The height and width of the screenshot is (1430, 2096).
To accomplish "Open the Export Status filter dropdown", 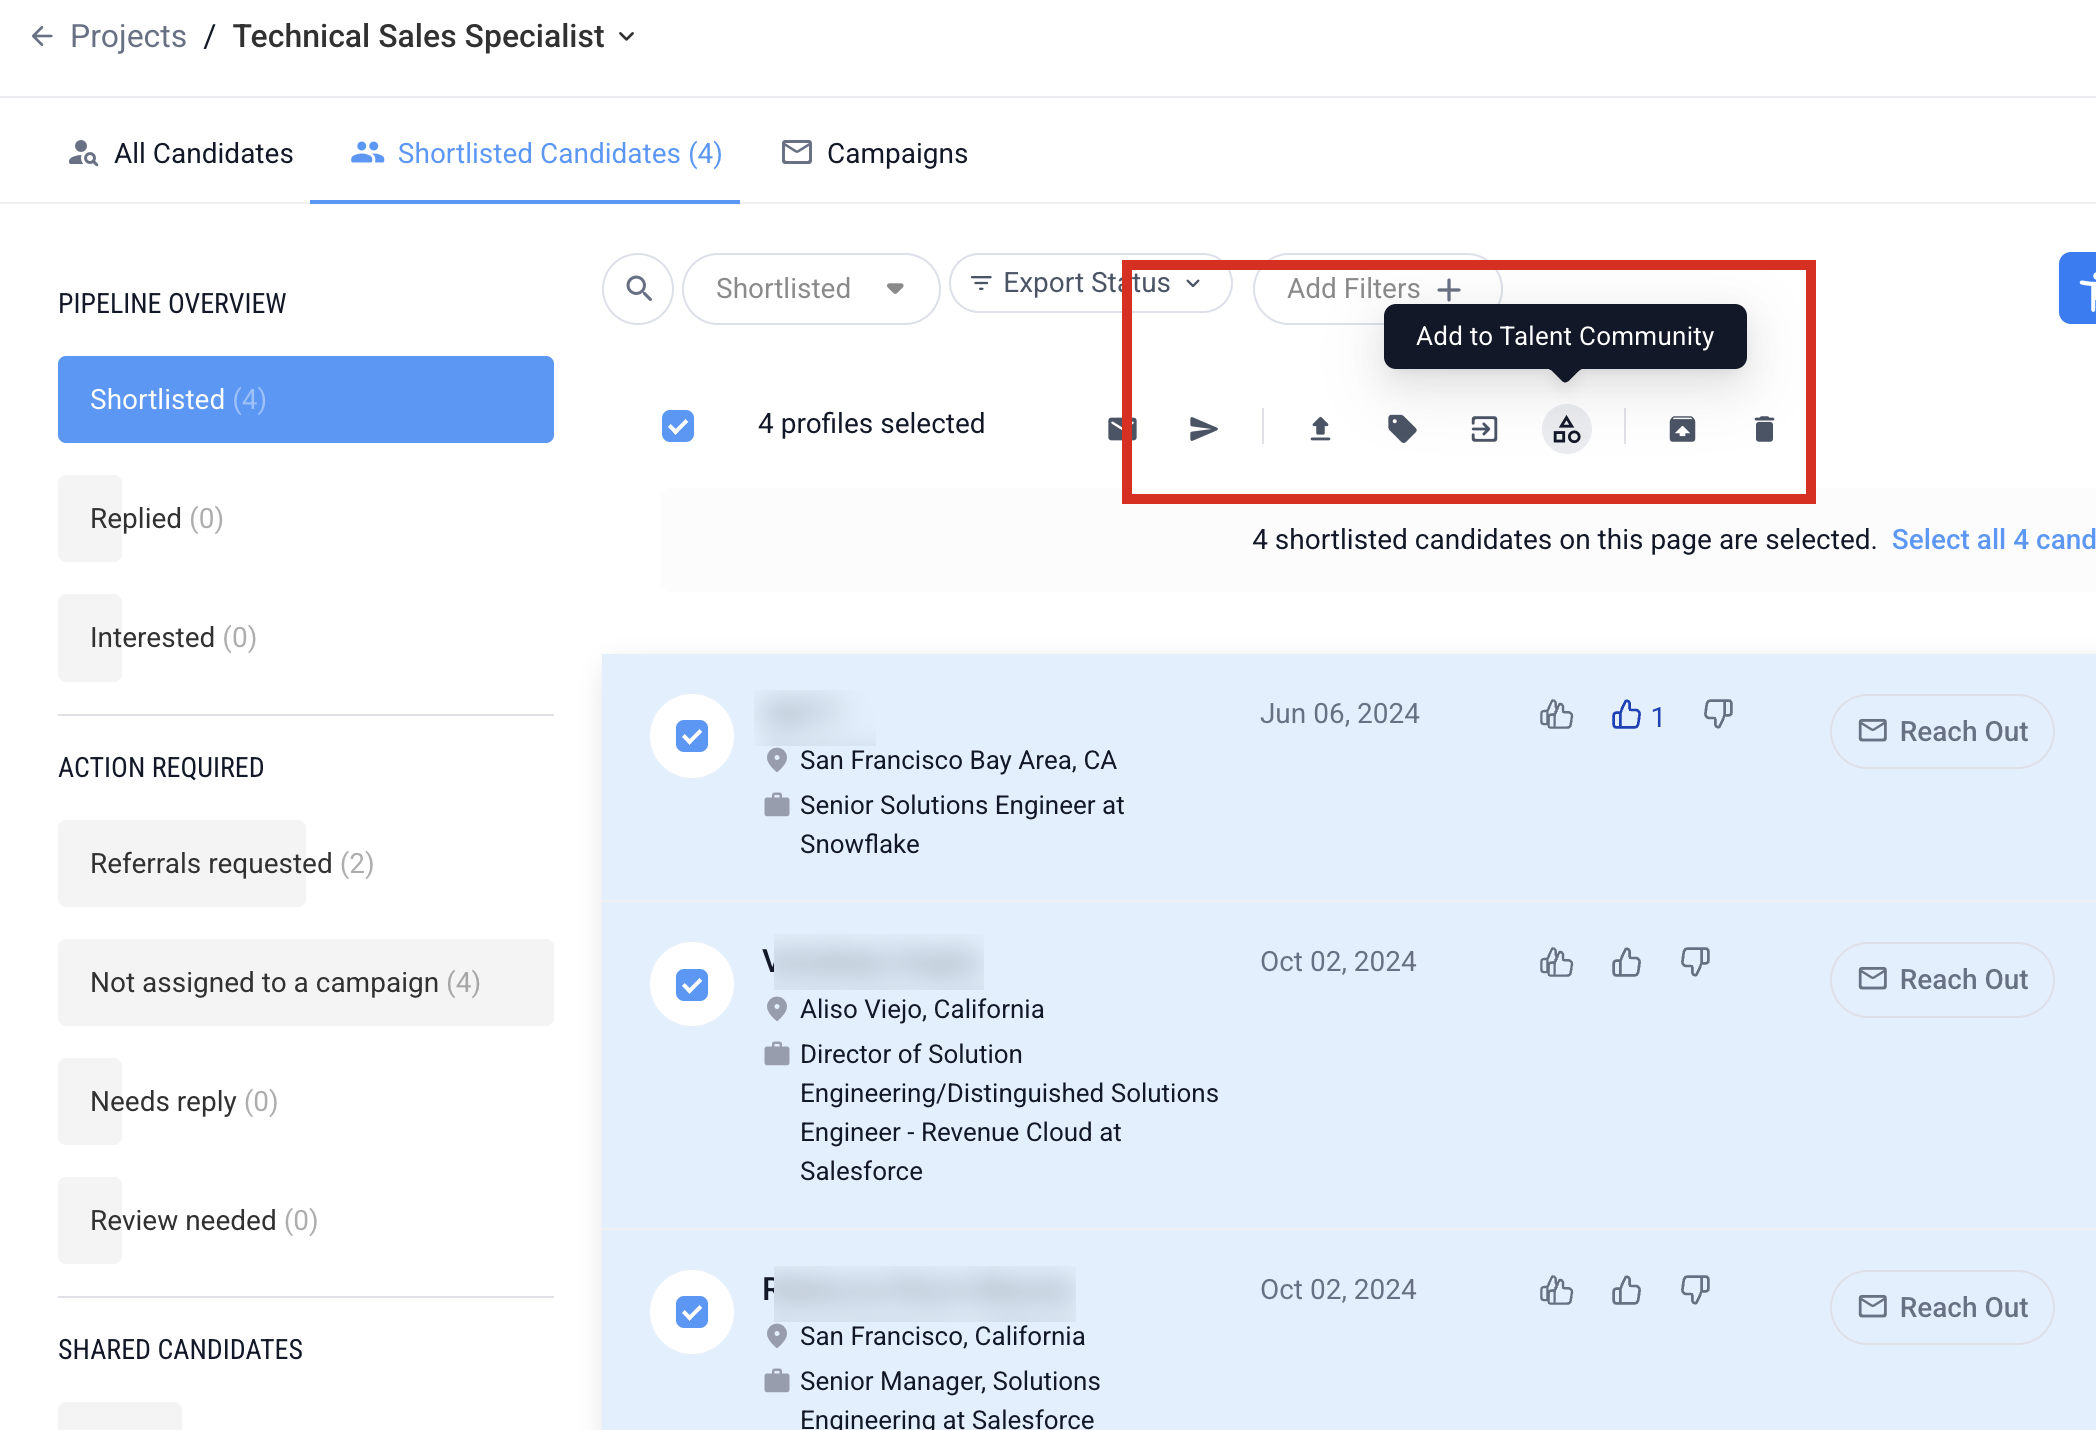I will pyautogui.click(x=1090, y=283).
